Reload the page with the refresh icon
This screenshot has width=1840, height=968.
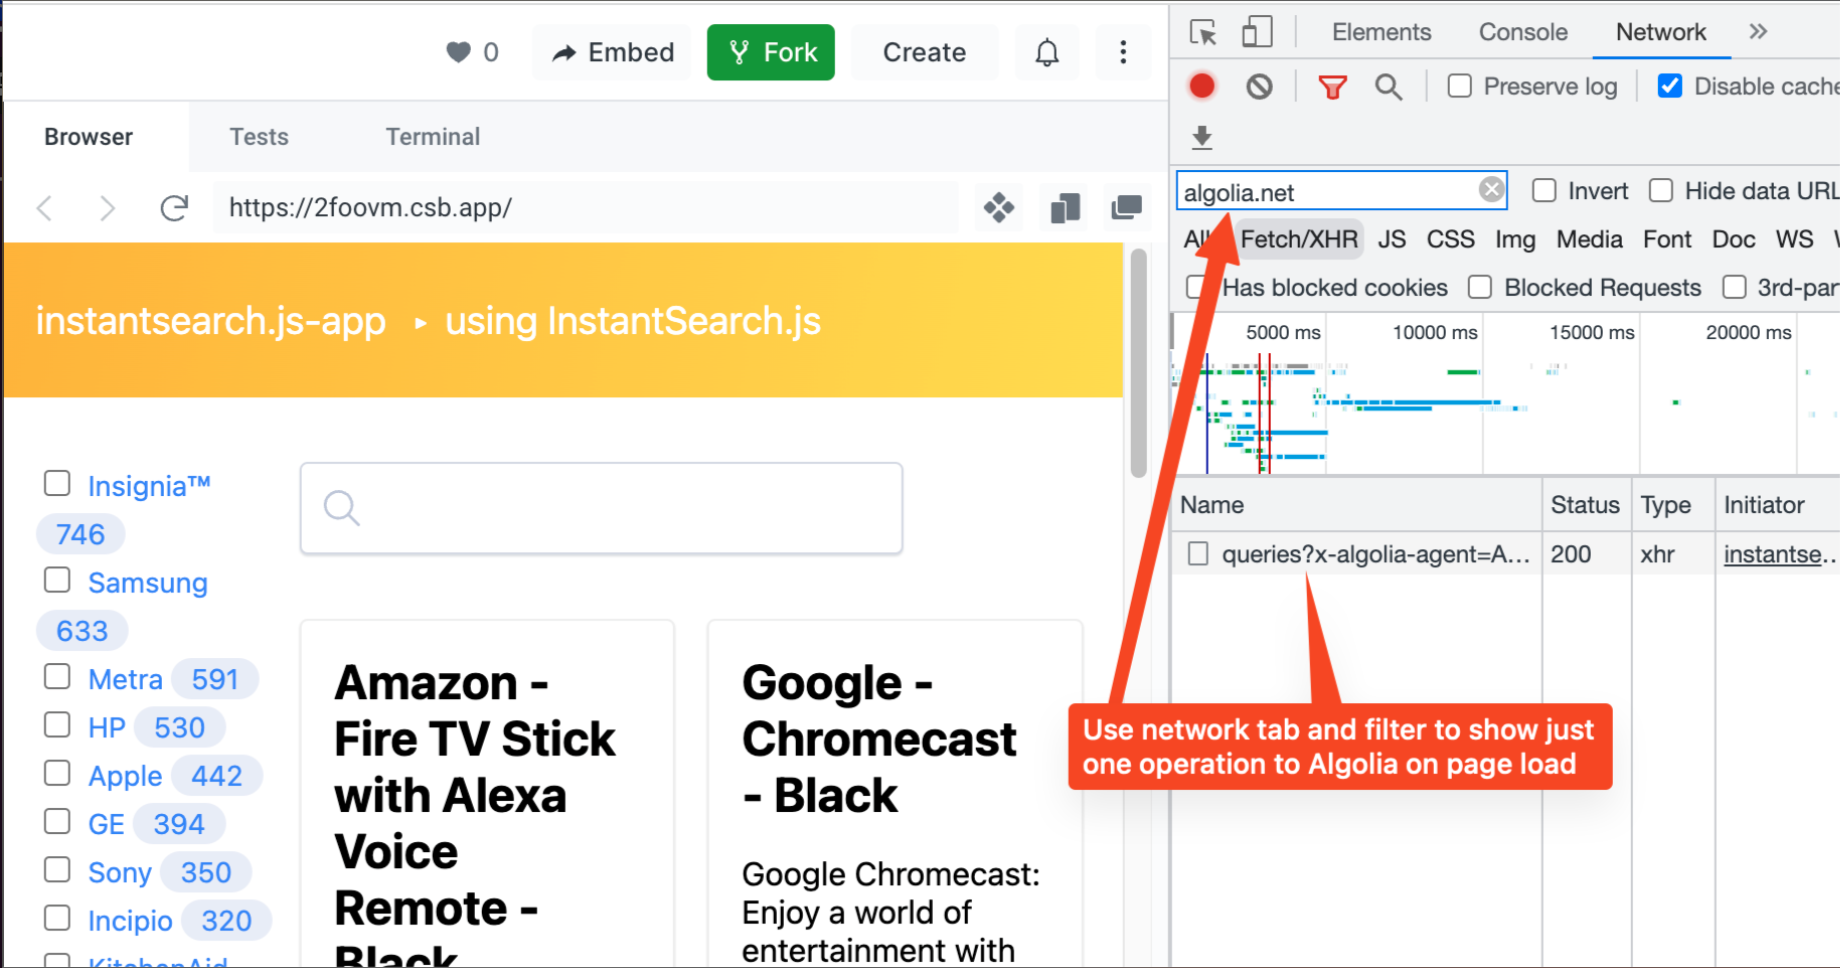[x=175, y=207]
